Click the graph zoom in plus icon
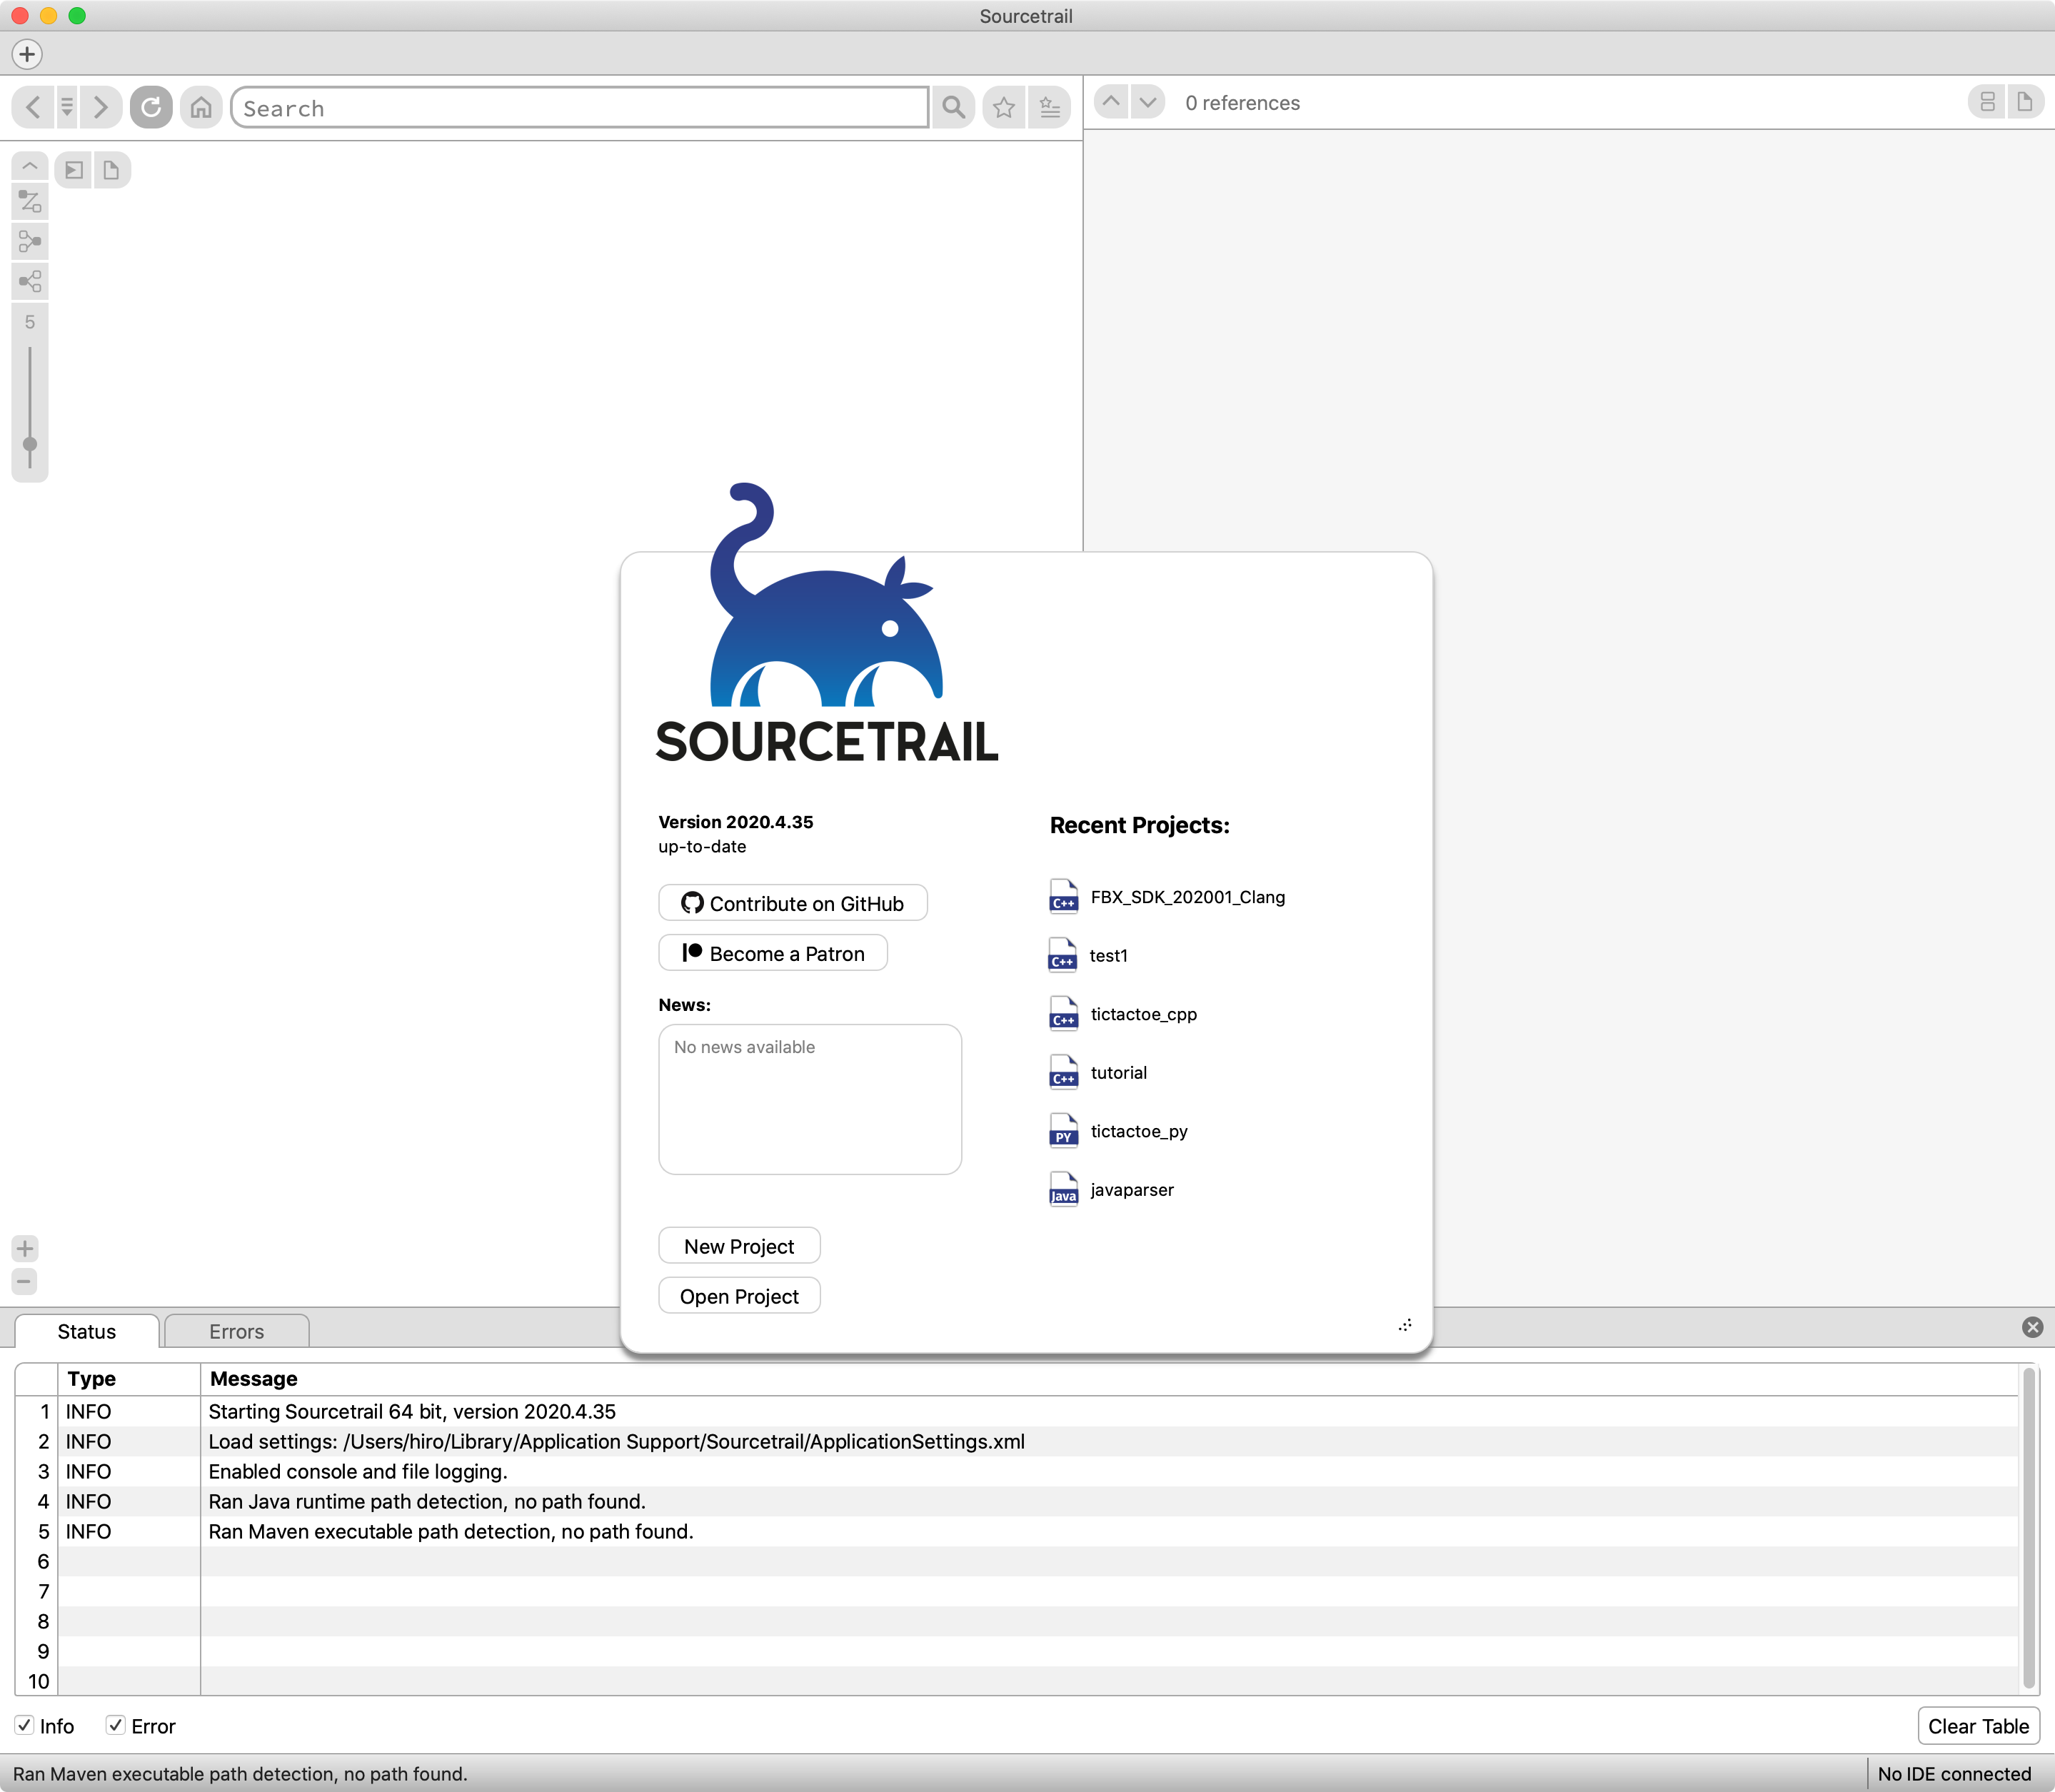The height and width of the screenshot is (1792, 2055). 25,1248
